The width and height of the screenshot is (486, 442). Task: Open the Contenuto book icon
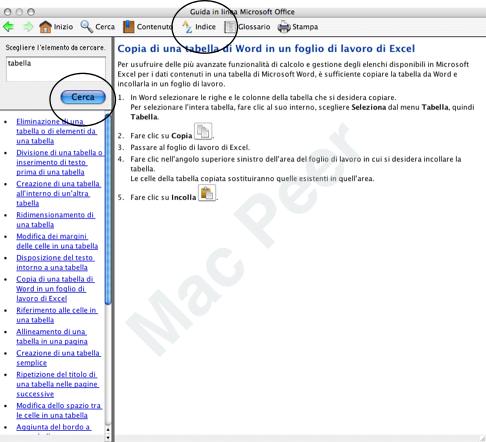click(x=128, y=27)
